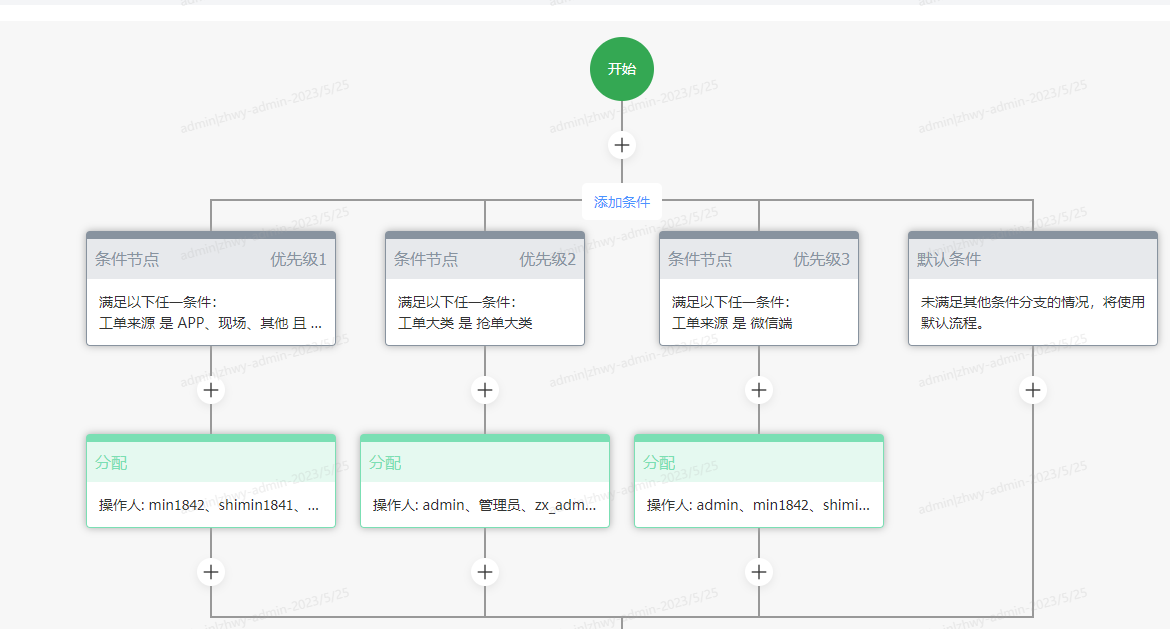Open 分配 card with 操作人 min1842、shimin1841

tap(211, 481)
